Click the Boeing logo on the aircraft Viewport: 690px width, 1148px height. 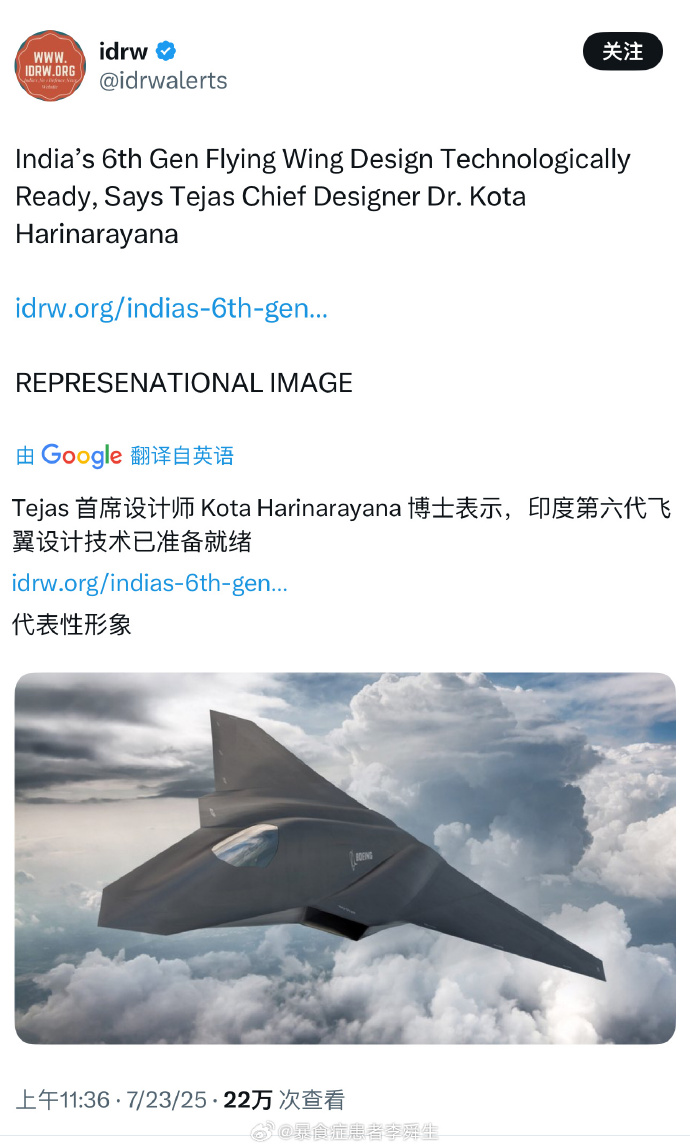tap(361, 857)
